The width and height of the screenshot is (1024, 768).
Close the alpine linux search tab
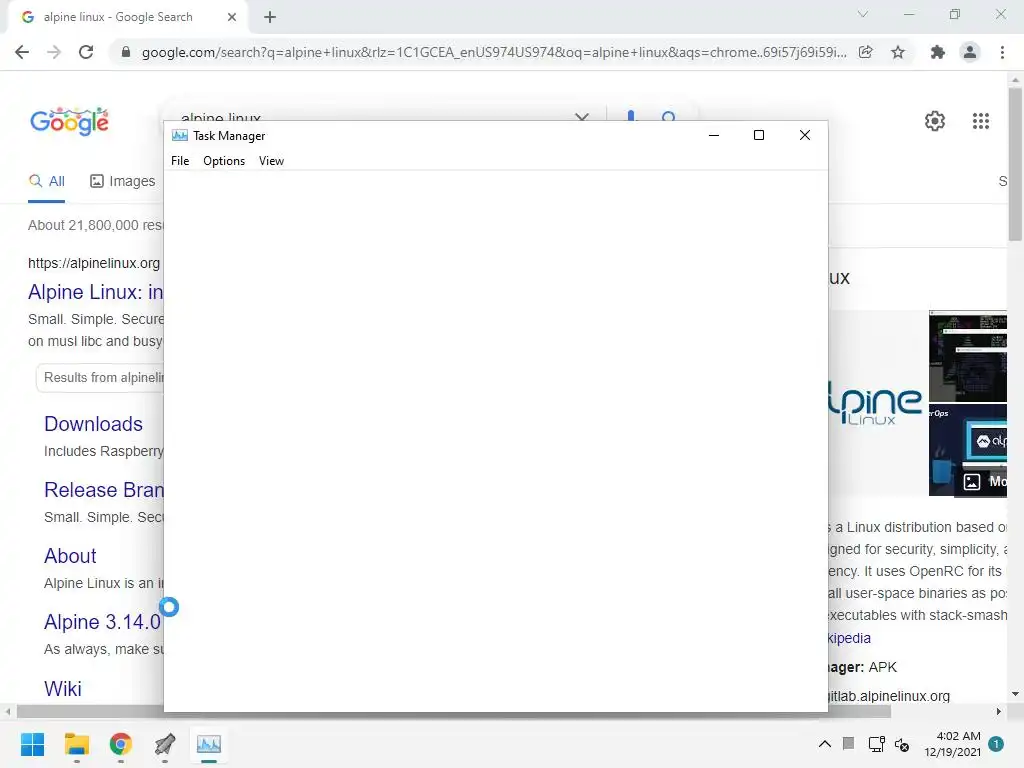[232, 17]
